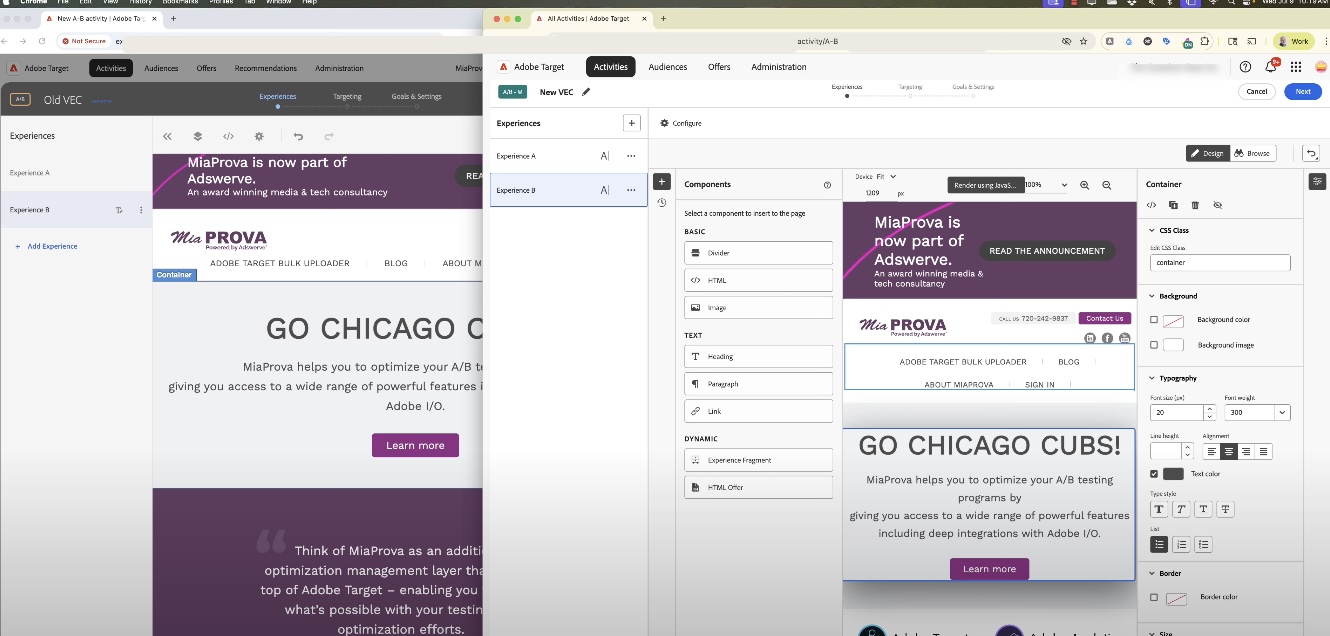Click the Container hide eye-slash icon
The height and width of the screenshot is (636, 1330).
[1217, 205]
